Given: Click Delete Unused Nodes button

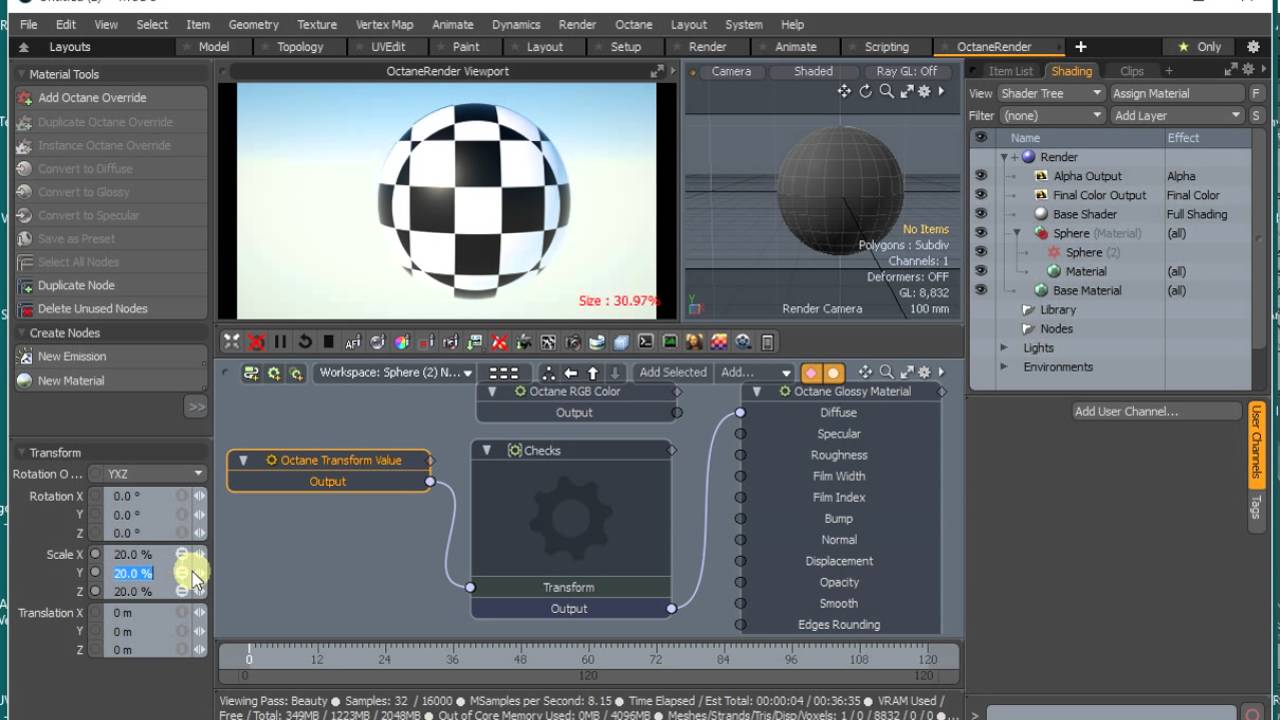Looking at the screenshot, I should (110, 309).
